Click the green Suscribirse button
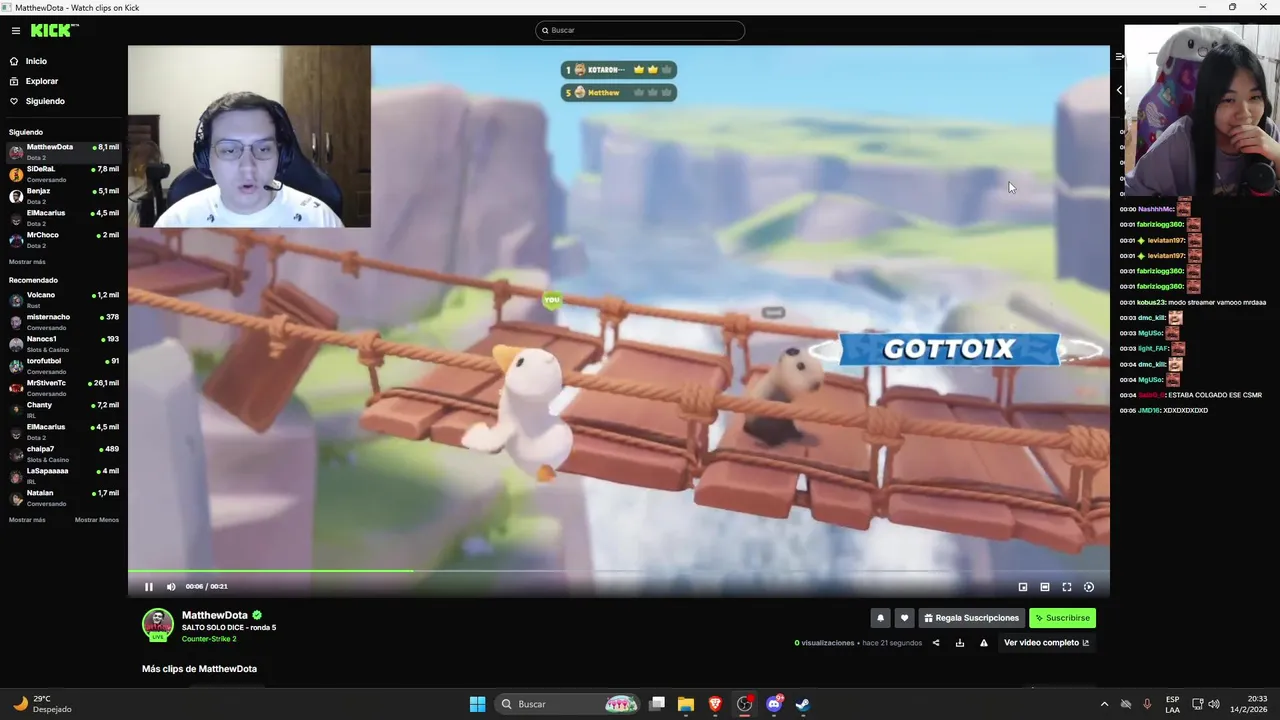Image resolution: width=1280 pixels, height=720 pixels. 1062,618
